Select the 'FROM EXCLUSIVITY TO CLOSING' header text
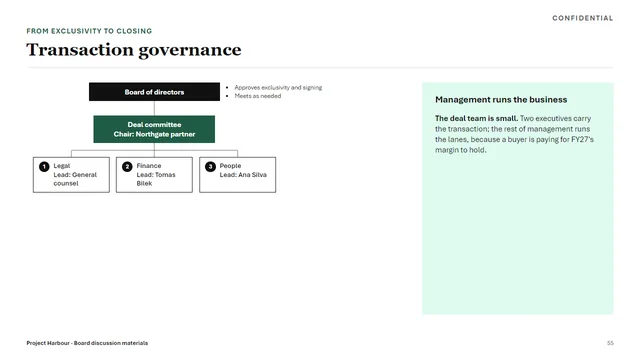Viewport: 640px width, 360px height. point(89,31)
